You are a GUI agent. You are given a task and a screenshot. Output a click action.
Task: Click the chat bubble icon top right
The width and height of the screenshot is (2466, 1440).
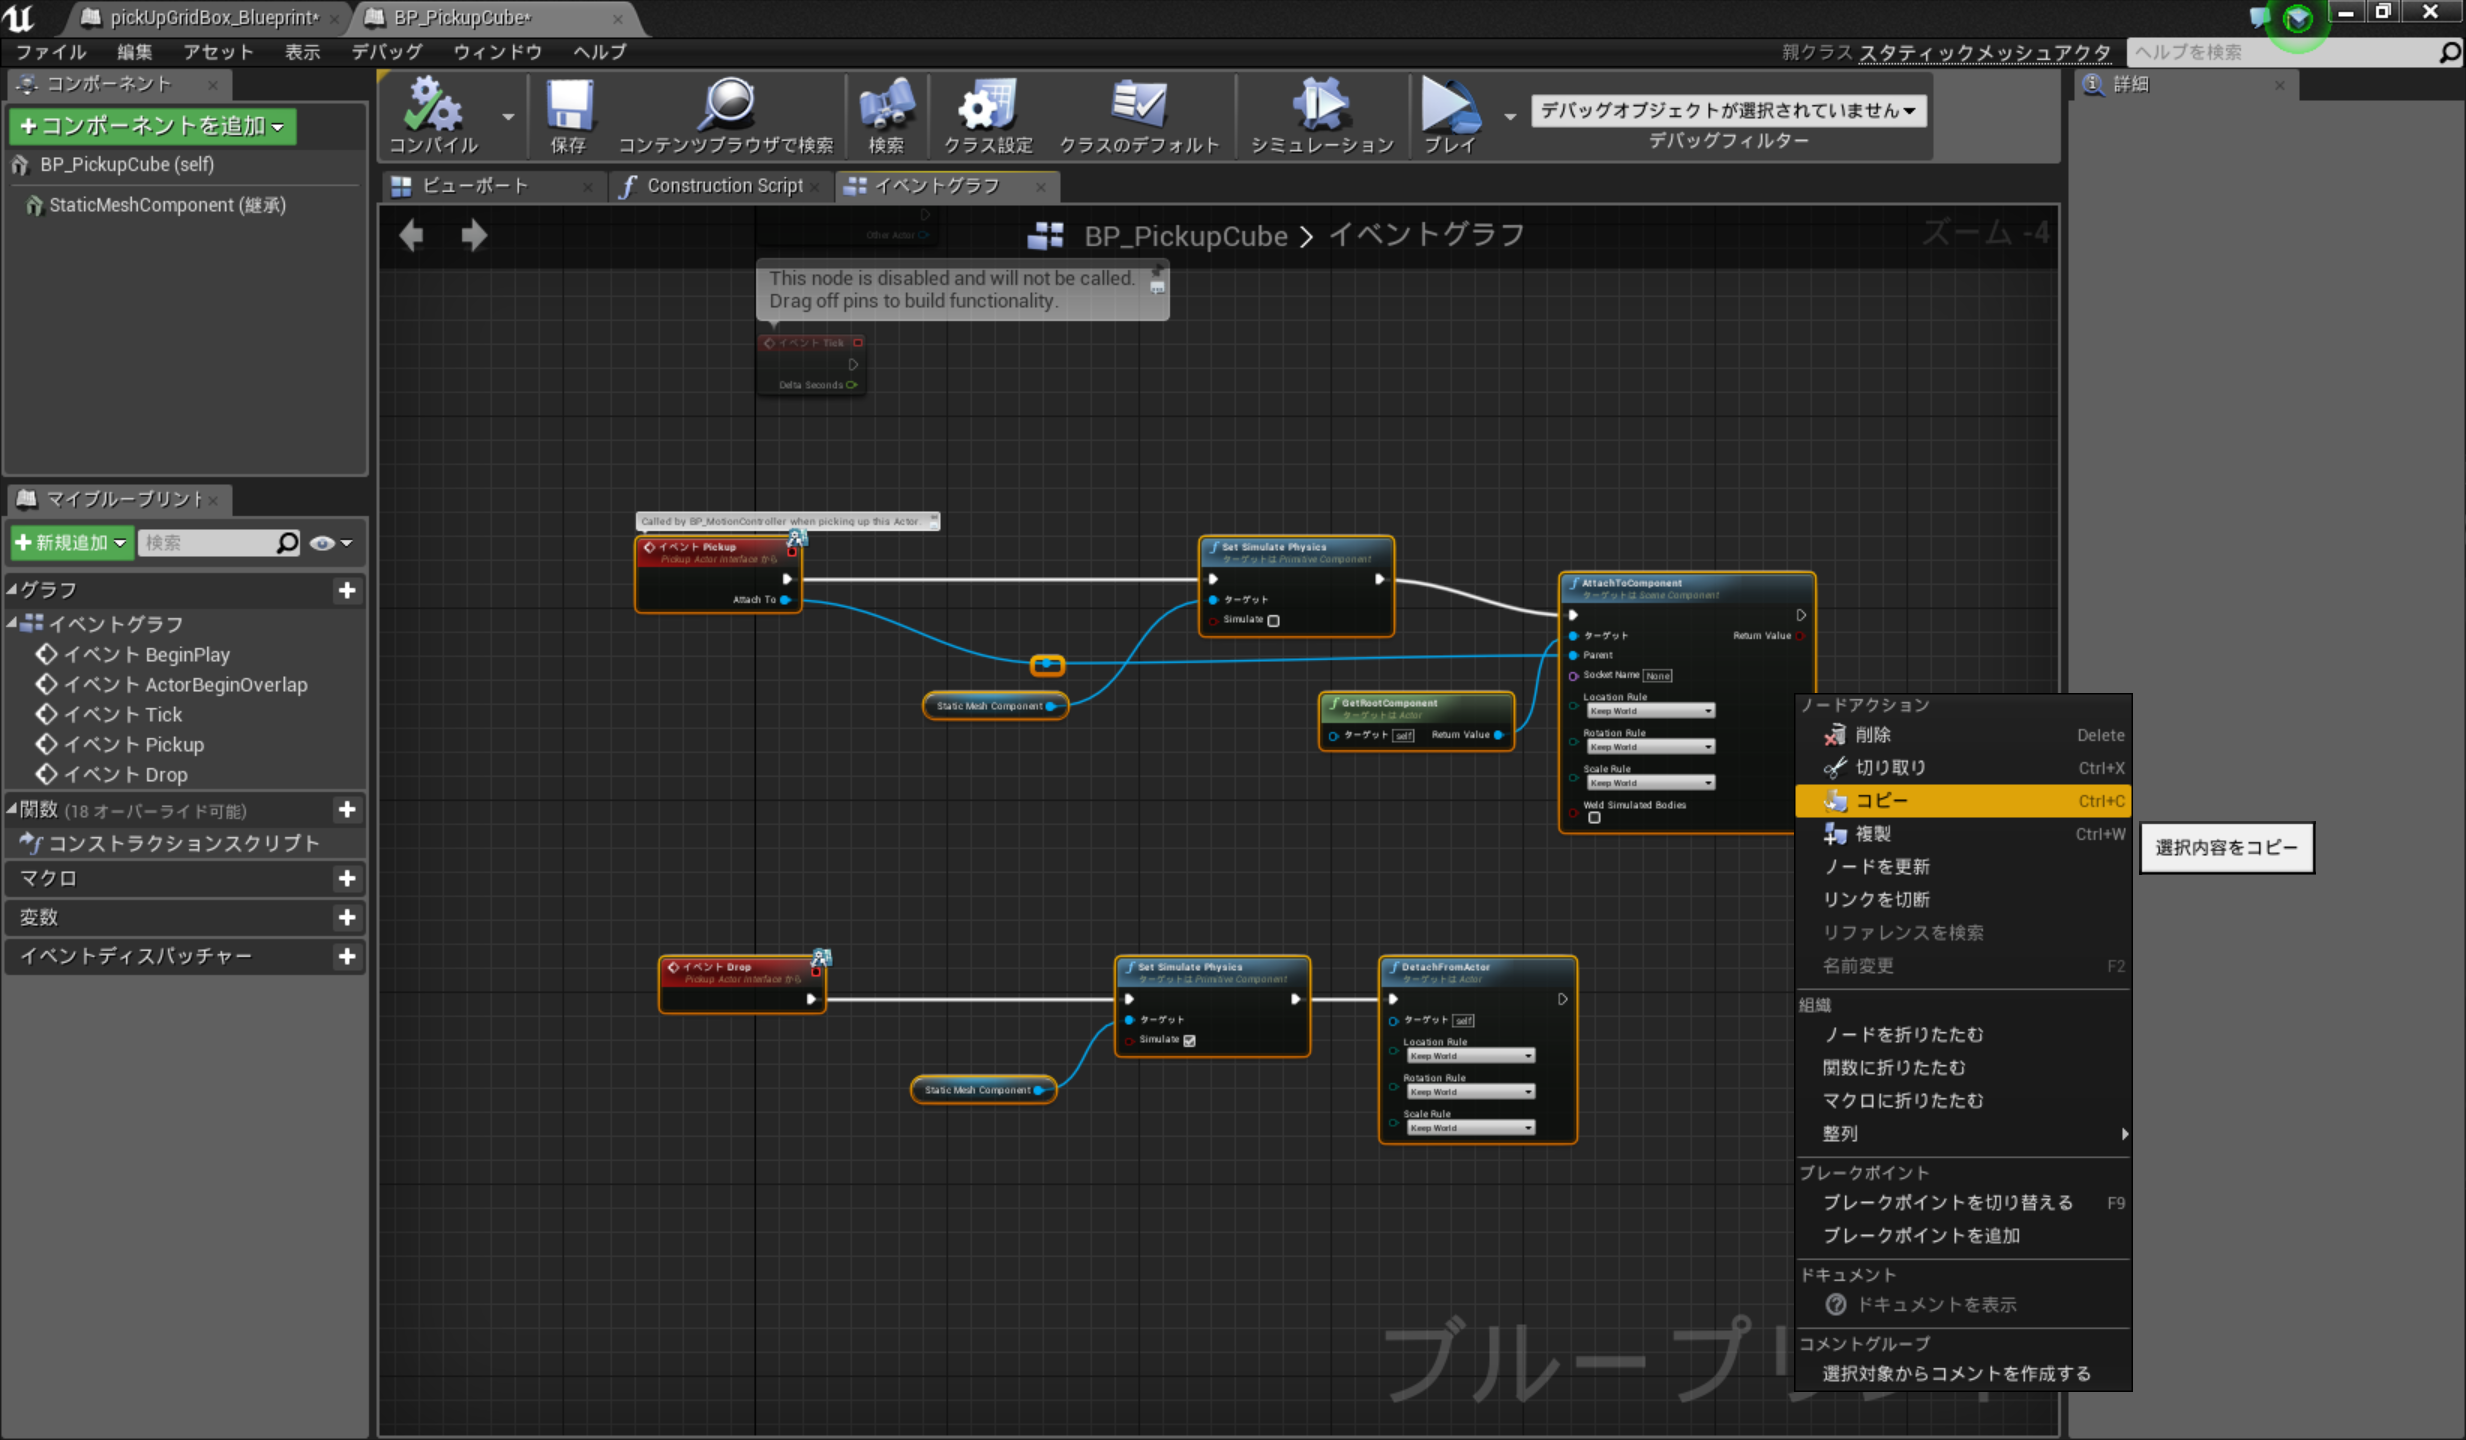coord(2259,17)
